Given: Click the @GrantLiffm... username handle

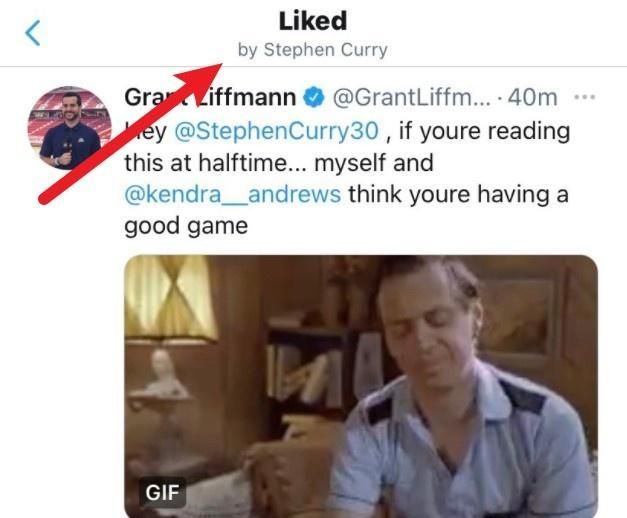Looking at the screenshot, I should point(410,98).
